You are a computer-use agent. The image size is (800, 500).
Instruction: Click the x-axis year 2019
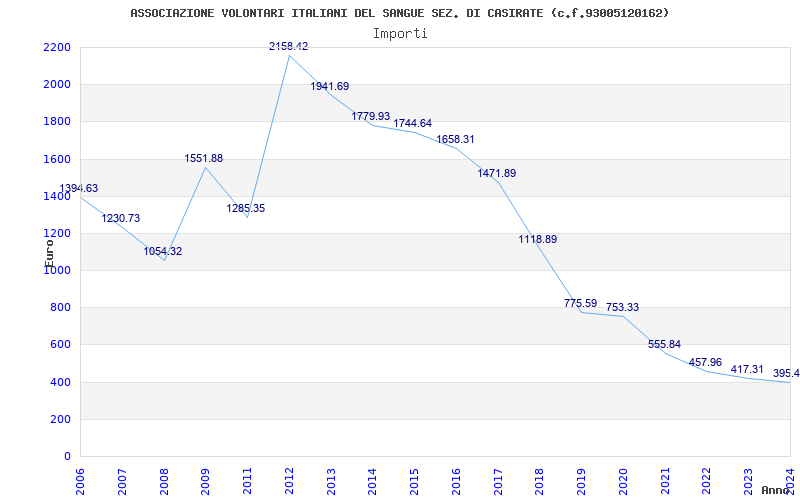pyautogui.click(x=582, y=481)
